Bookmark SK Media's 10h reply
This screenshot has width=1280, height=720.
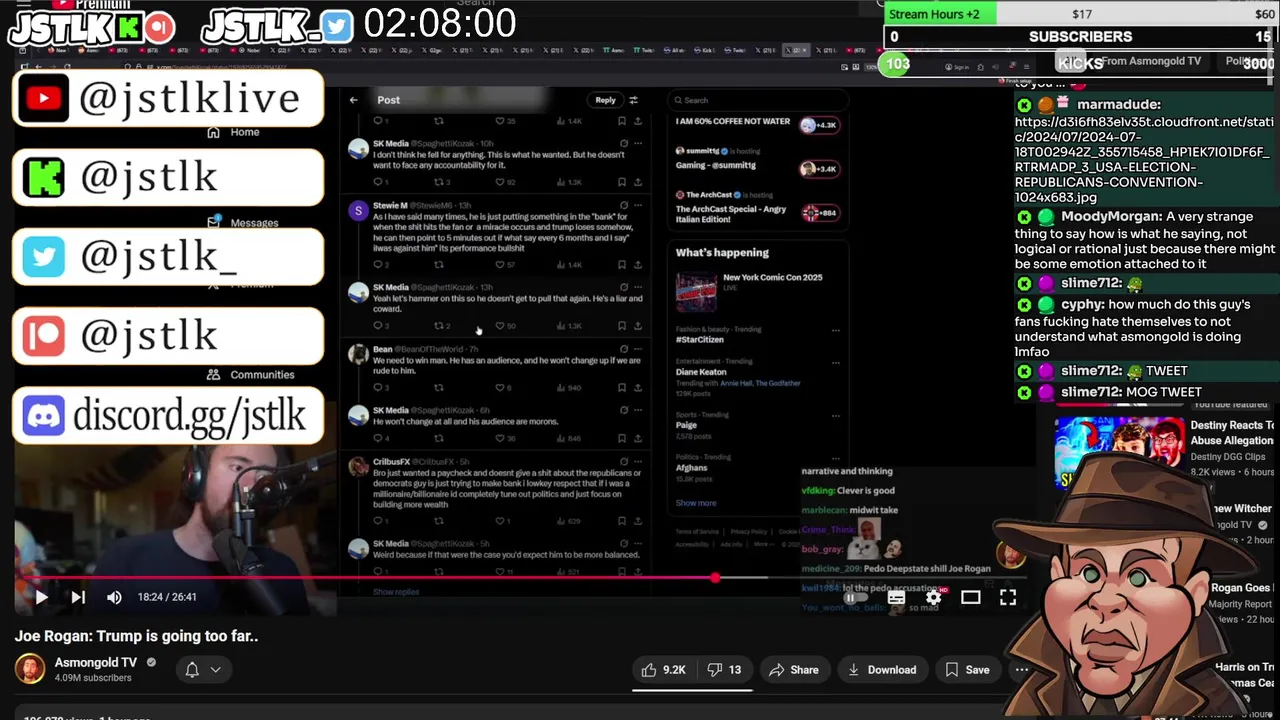click(x=622, y=182)
